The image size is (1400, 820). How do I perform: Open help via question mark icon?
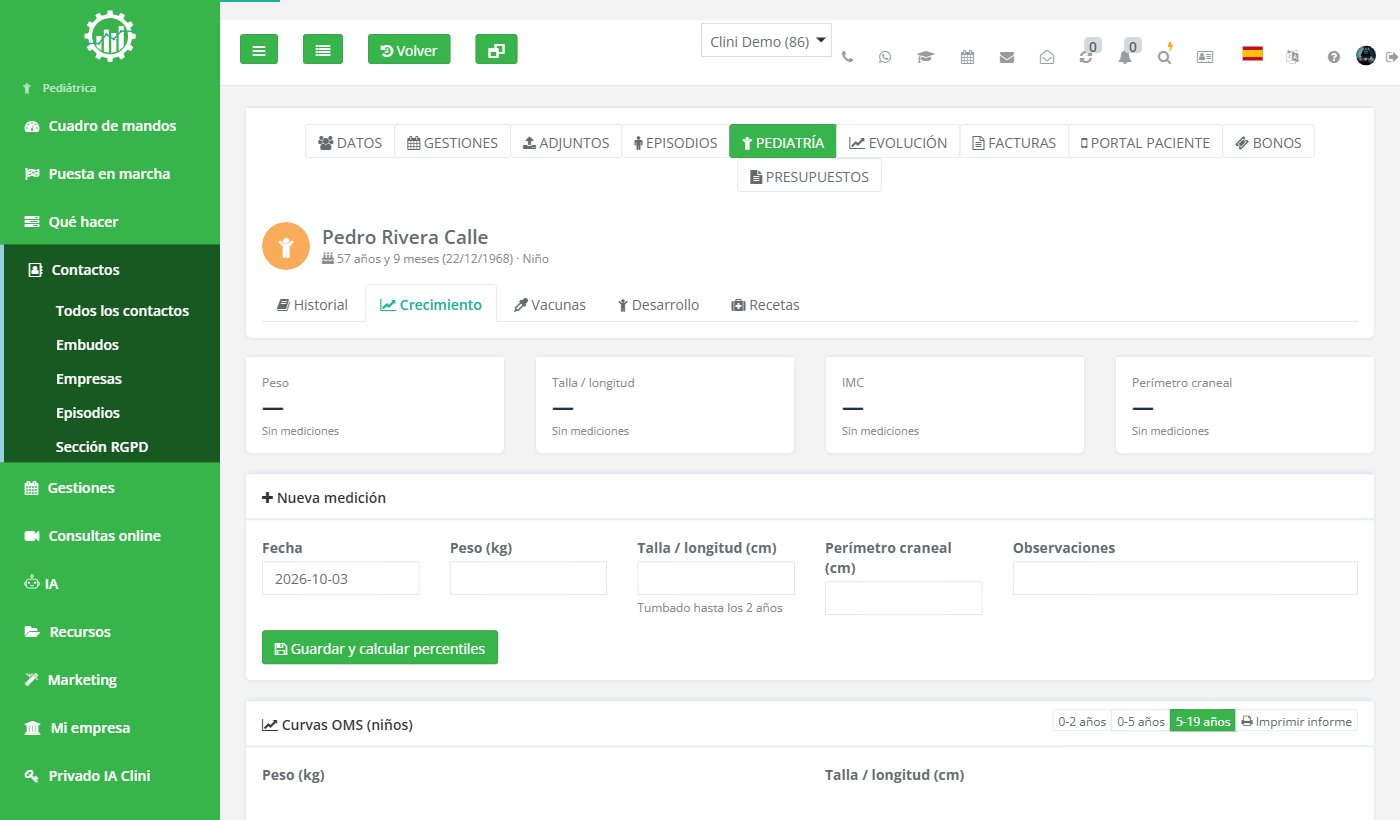pyautogui.click(x=1333, y=57)
